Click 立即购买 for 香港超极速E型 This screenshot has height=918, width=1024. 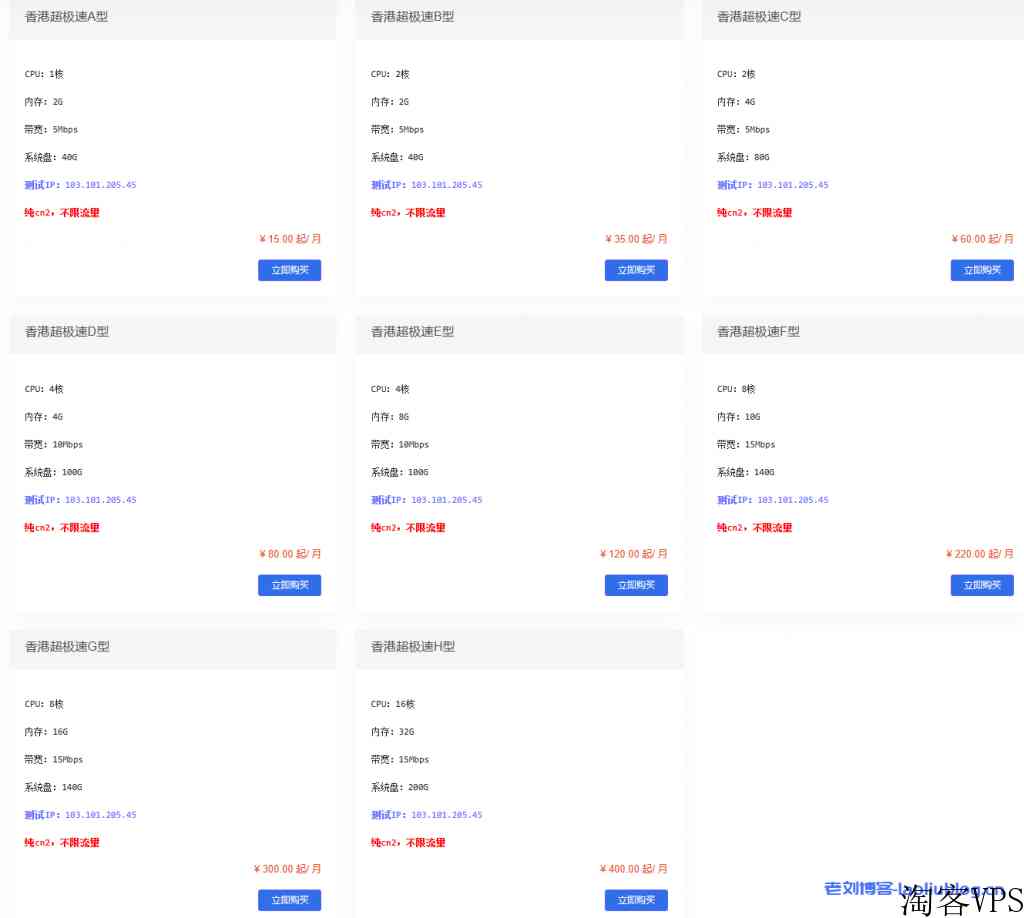(635, 585)
